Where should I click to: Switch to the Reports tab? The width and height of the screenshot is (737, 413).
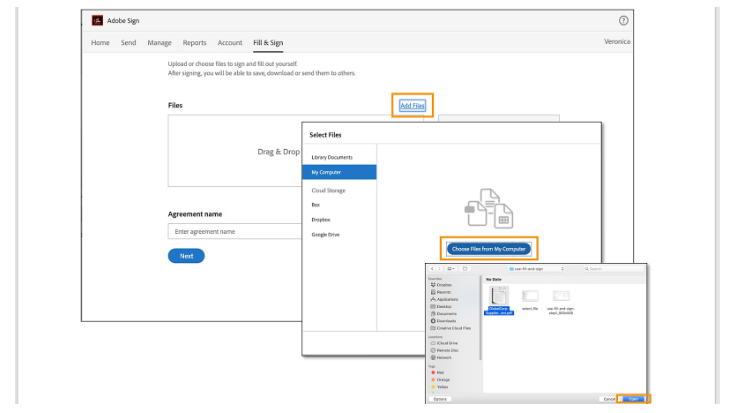tap(194, 43)
